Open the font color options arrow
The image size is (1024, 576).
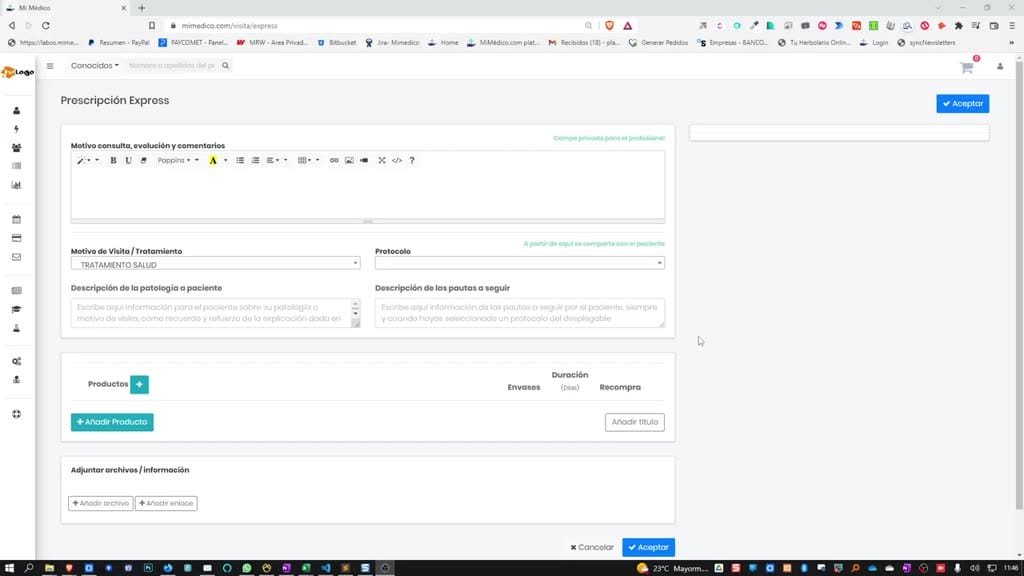point(225,161)
